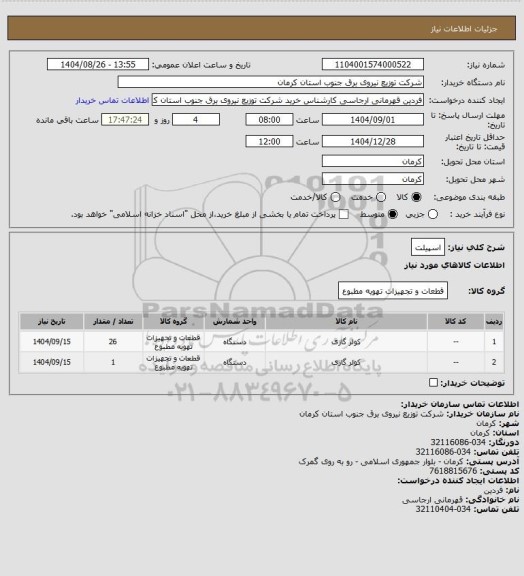524x576 pixels.
Task: Choose the متوسط purchase type radio
Action: pos(393,214)
